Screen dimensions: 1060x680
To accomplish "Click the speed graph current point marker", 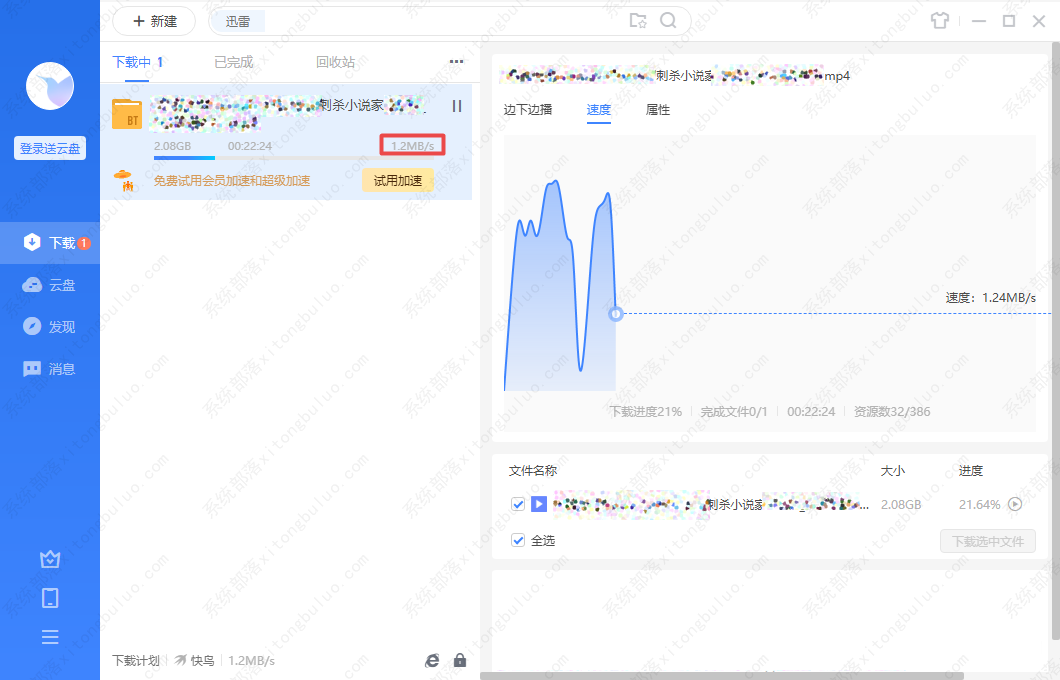I will click(615, 314).
